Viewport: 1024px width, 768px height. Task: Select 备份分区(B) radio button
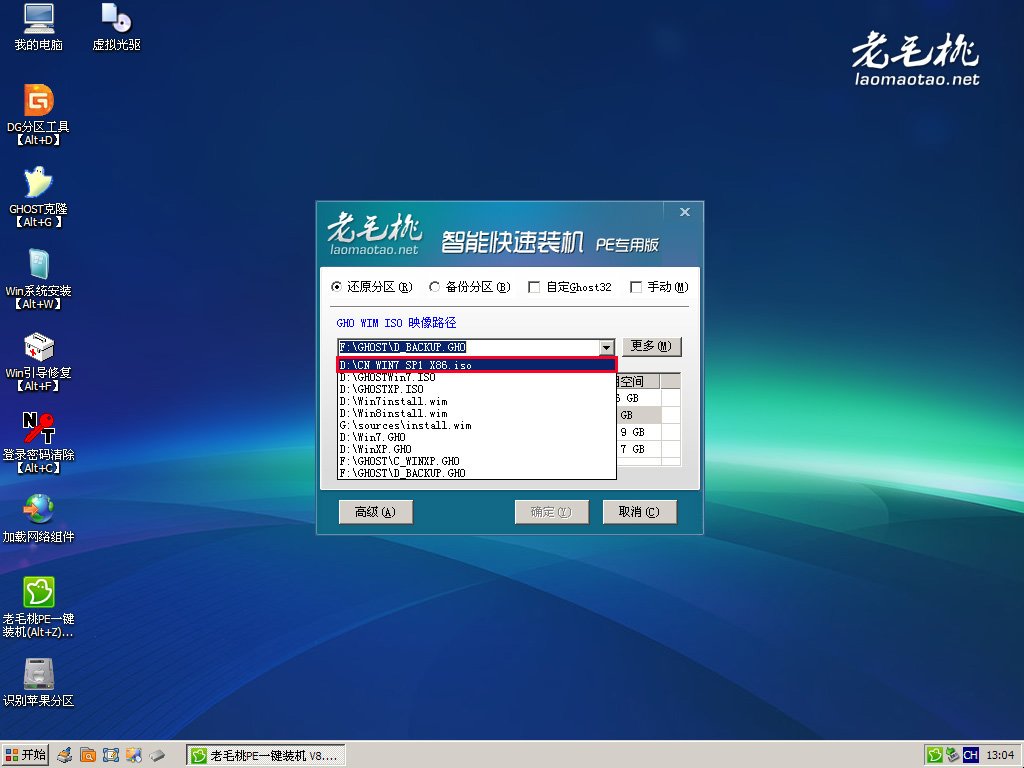[470, 287]
